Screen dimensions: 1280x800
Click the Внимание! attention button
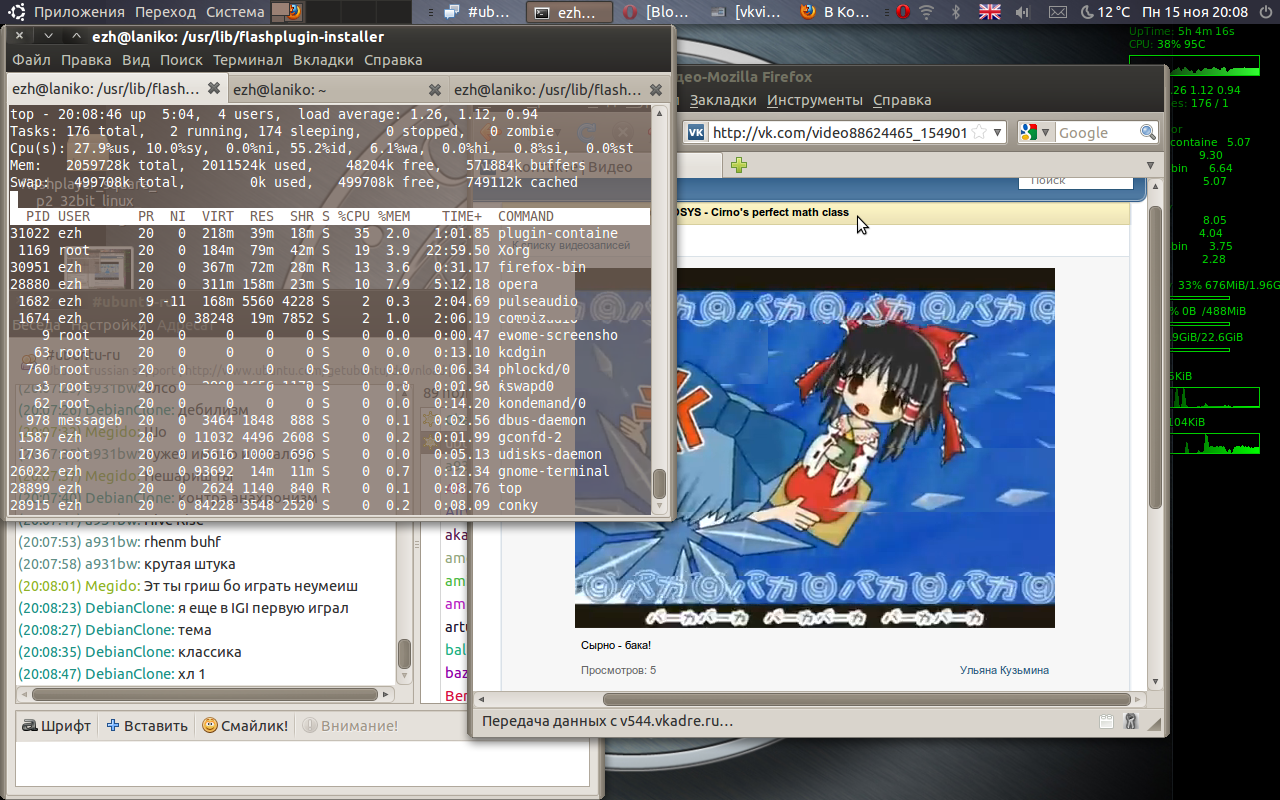pos(350,726)
